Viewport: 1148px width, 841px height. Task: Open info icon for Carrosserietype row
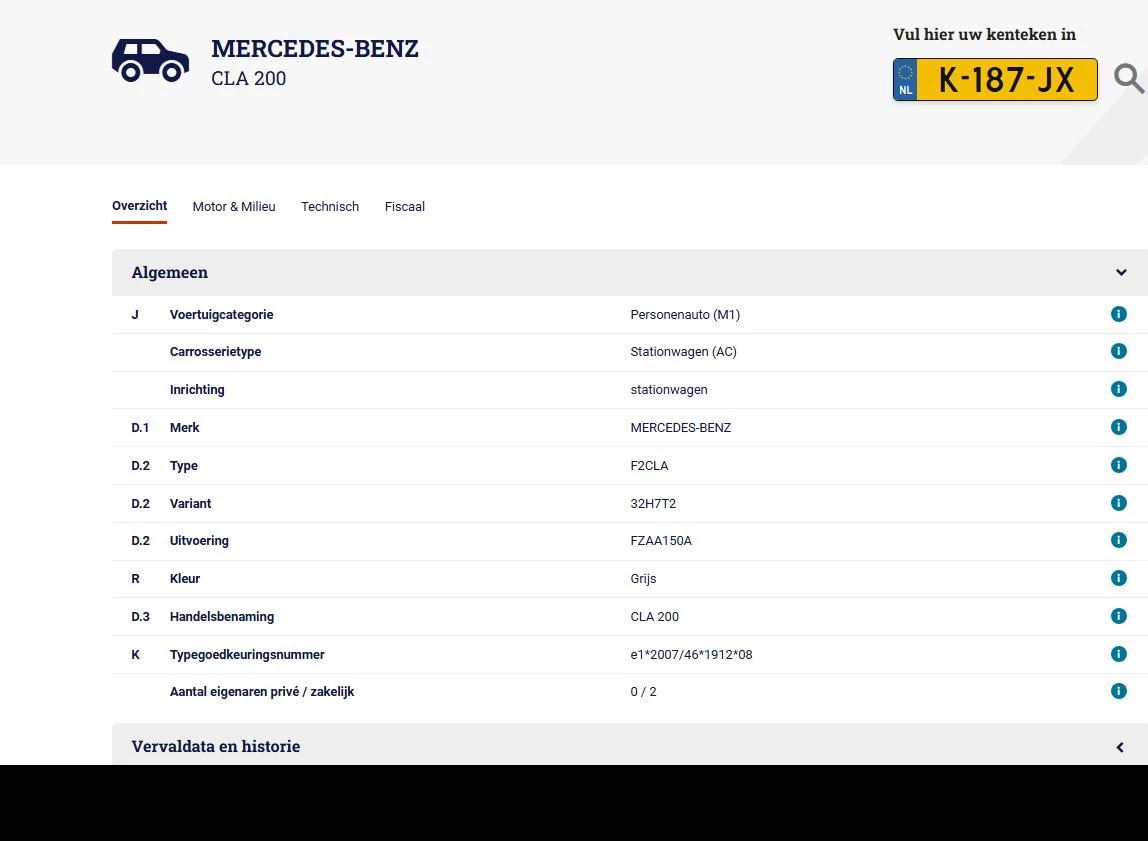click(x=1118, y=351)
